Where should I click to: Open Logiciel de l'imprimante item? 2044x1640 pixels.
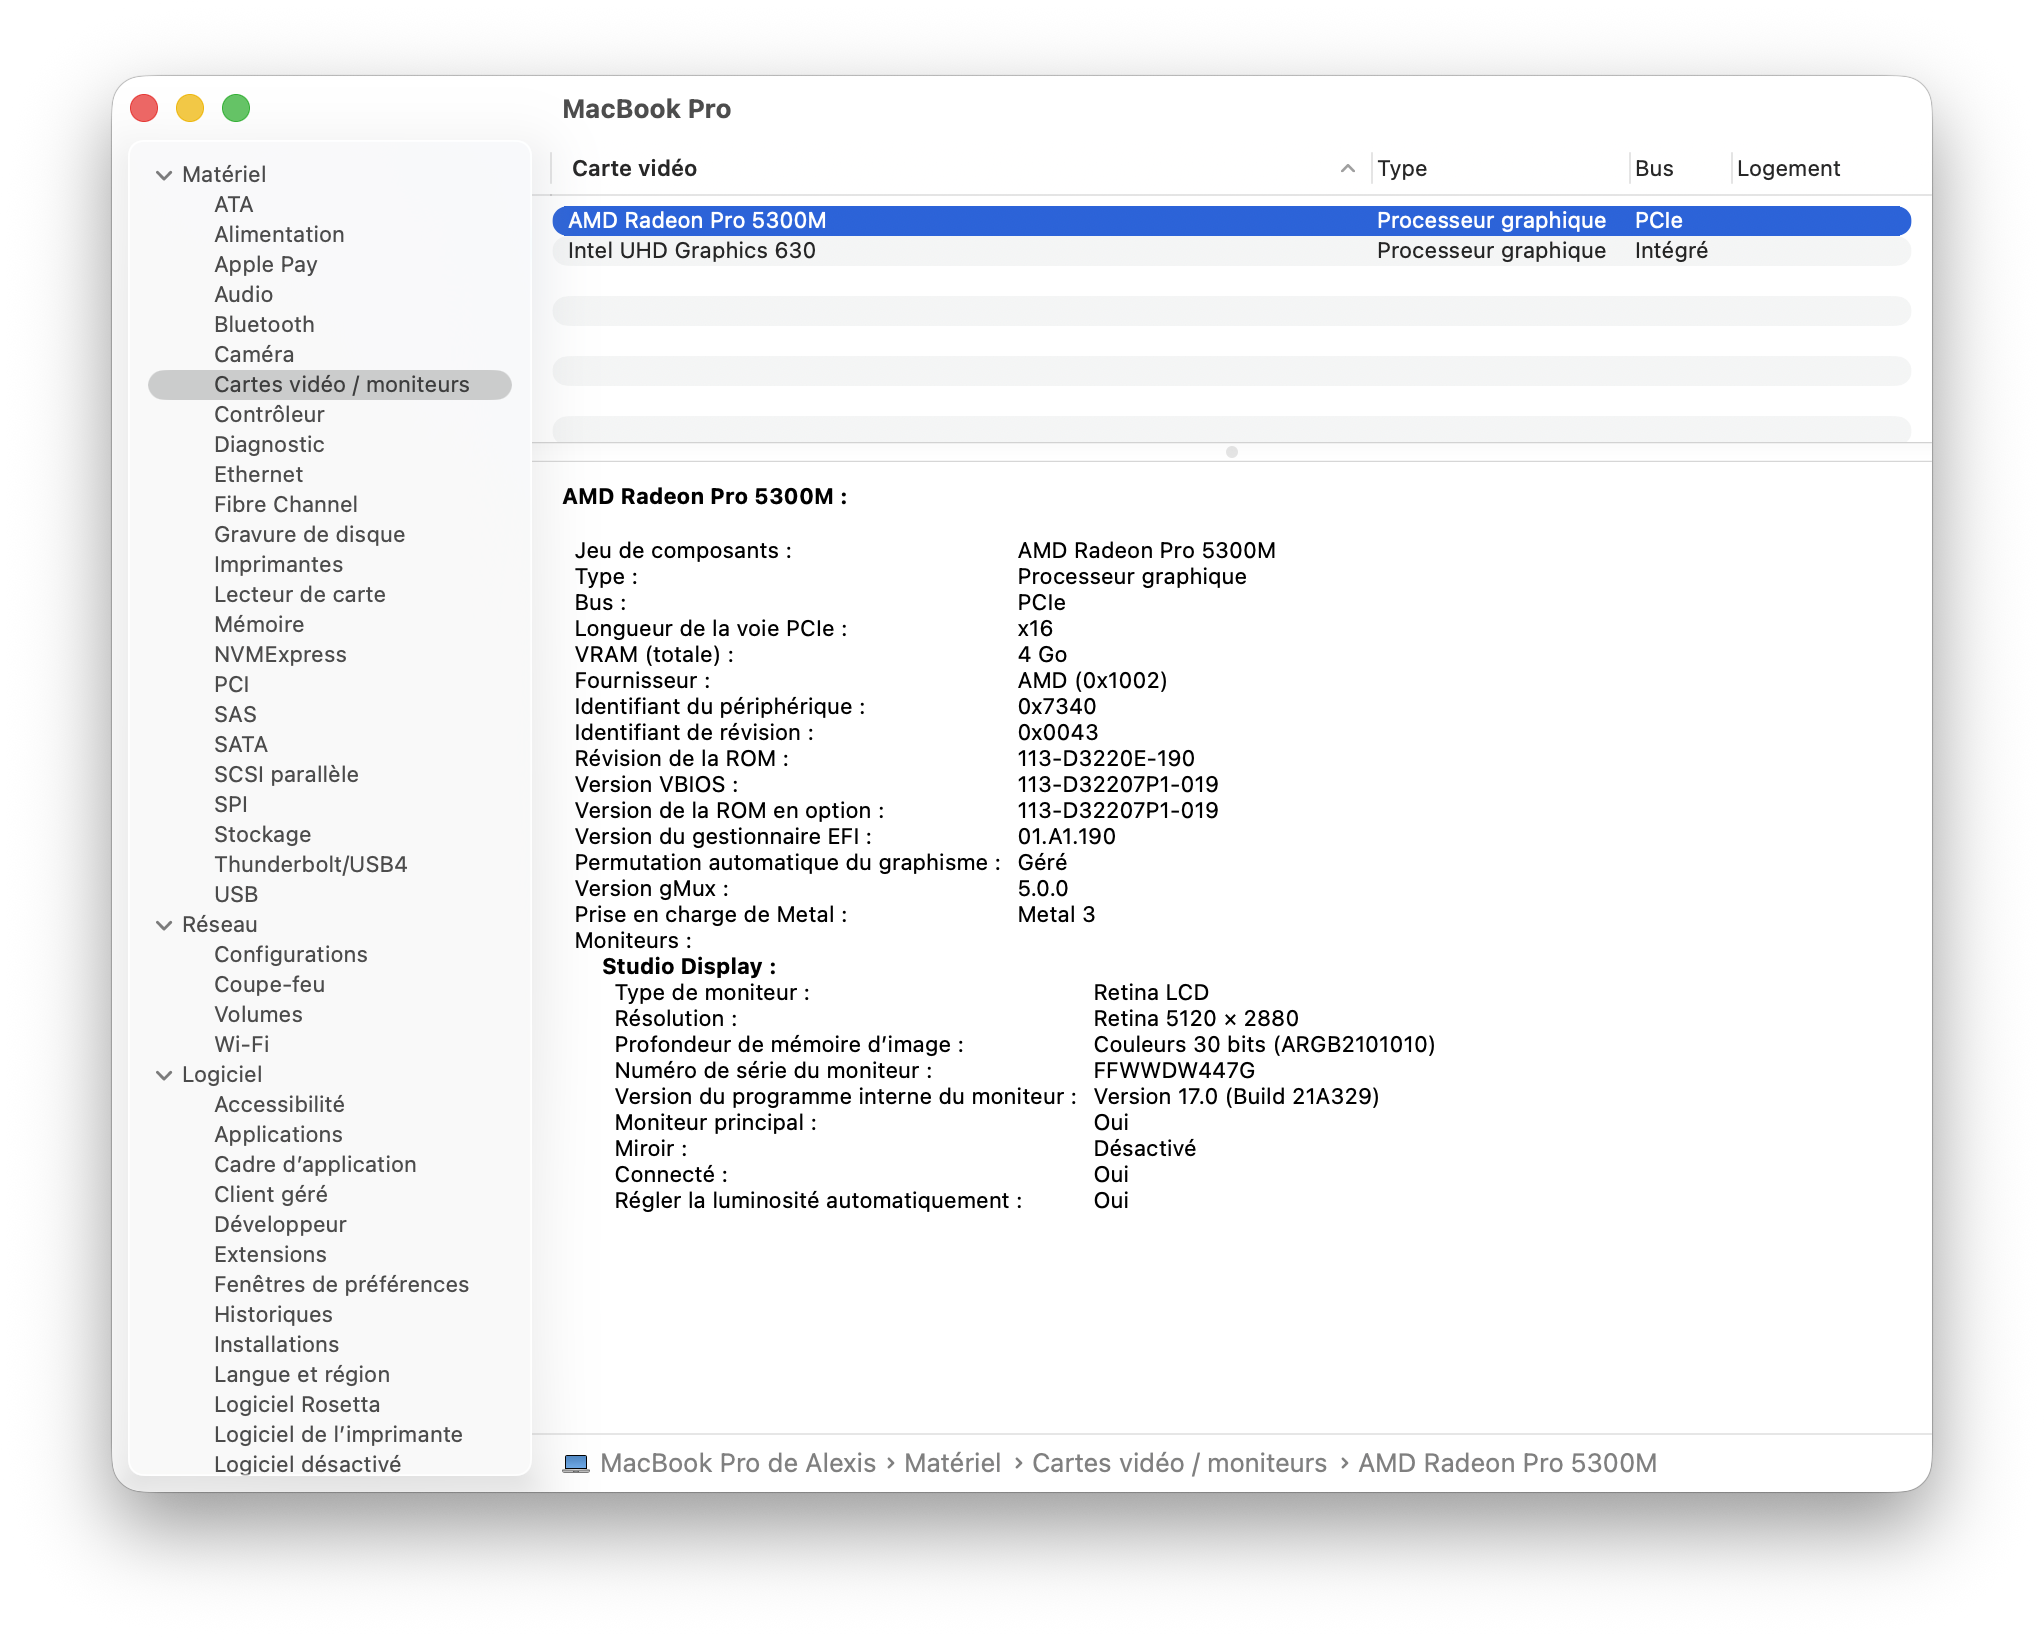pos(338,1434)
